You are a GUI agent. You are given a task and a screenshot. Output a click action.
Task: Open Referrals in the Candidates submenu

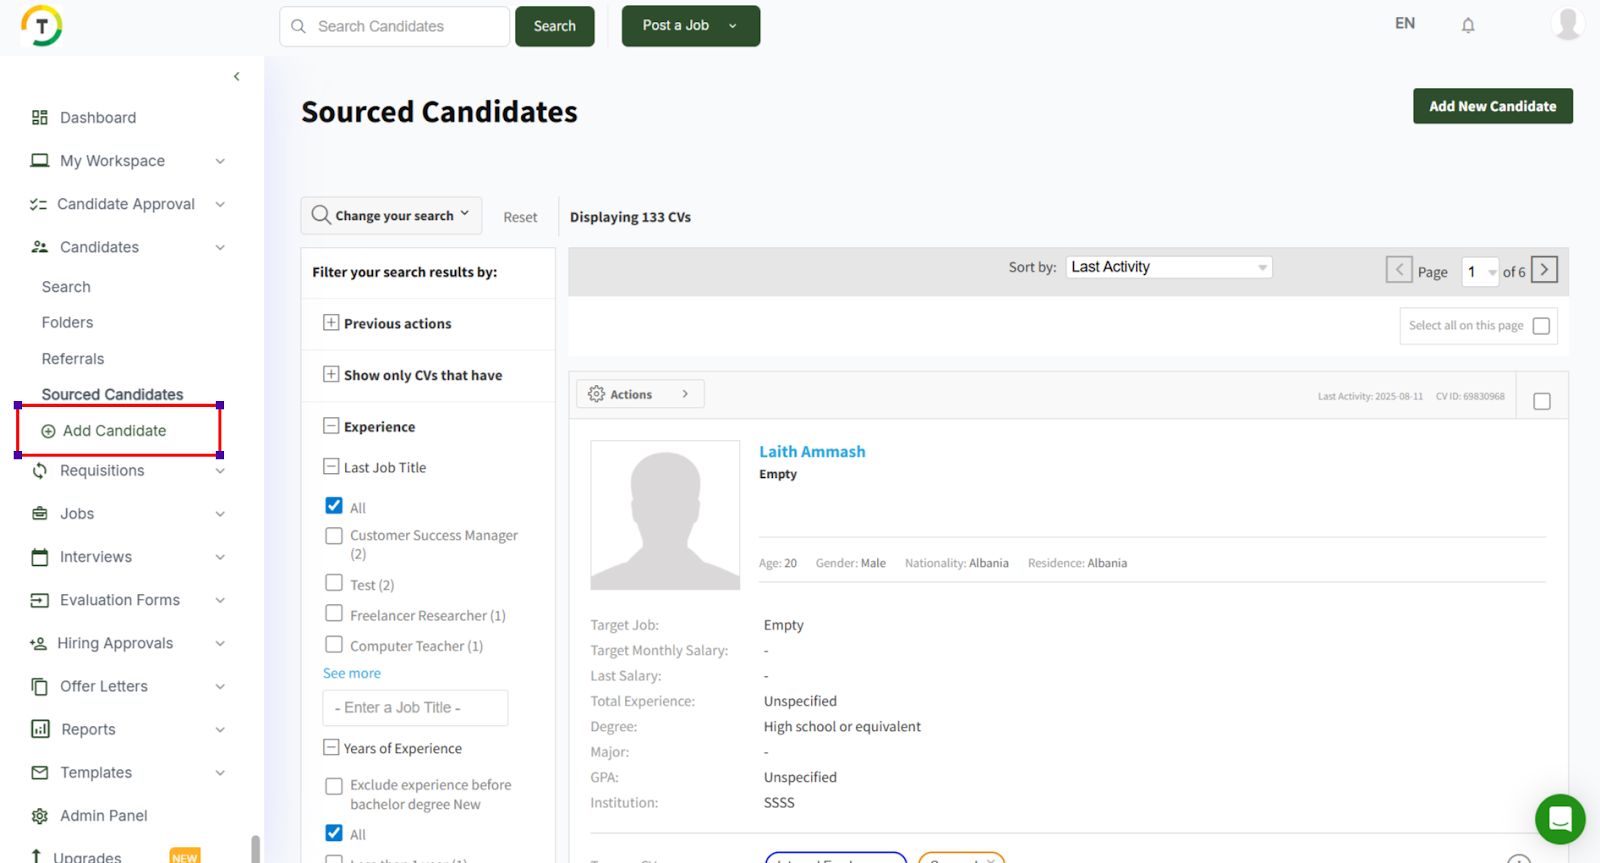pyautogui.click(x=73, y=359)
